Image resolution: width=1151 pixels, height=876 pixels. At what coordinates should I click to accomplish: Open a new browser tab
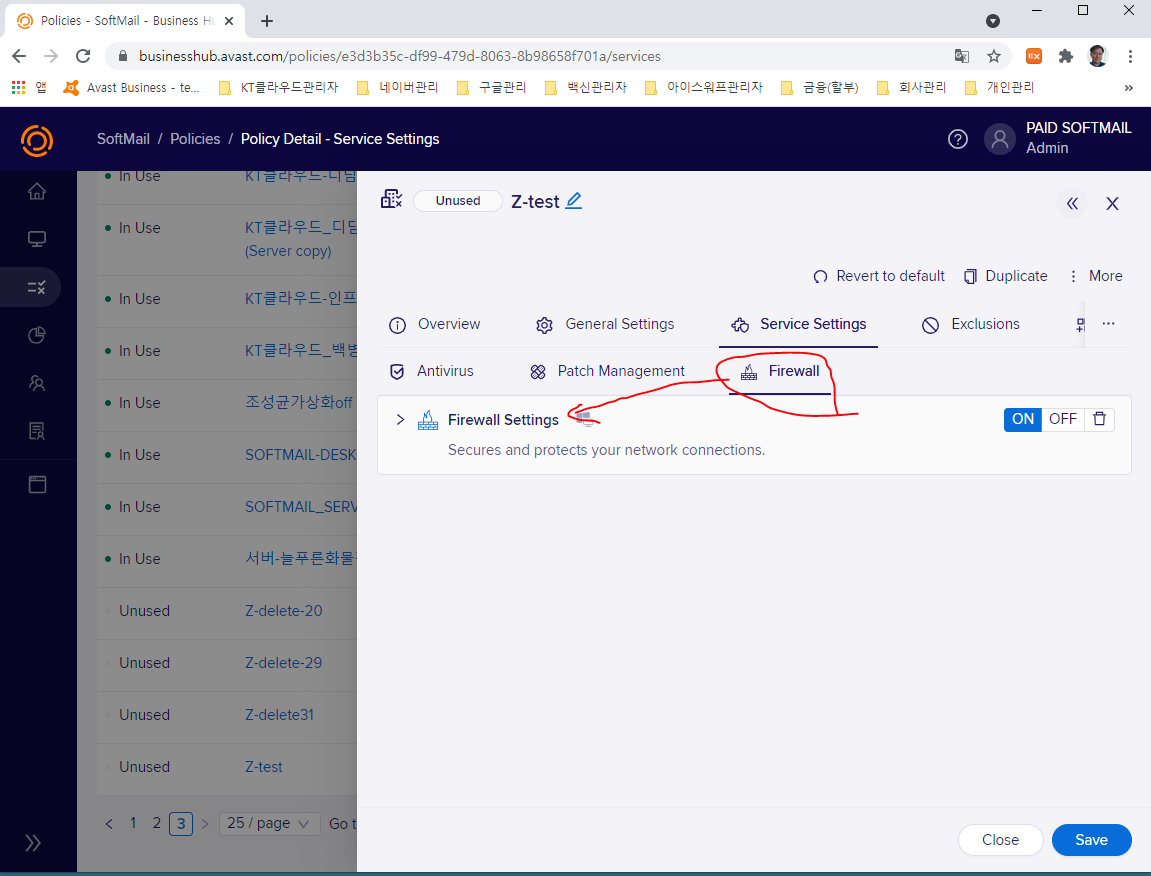pyautogui.click(x=266, y=21)
